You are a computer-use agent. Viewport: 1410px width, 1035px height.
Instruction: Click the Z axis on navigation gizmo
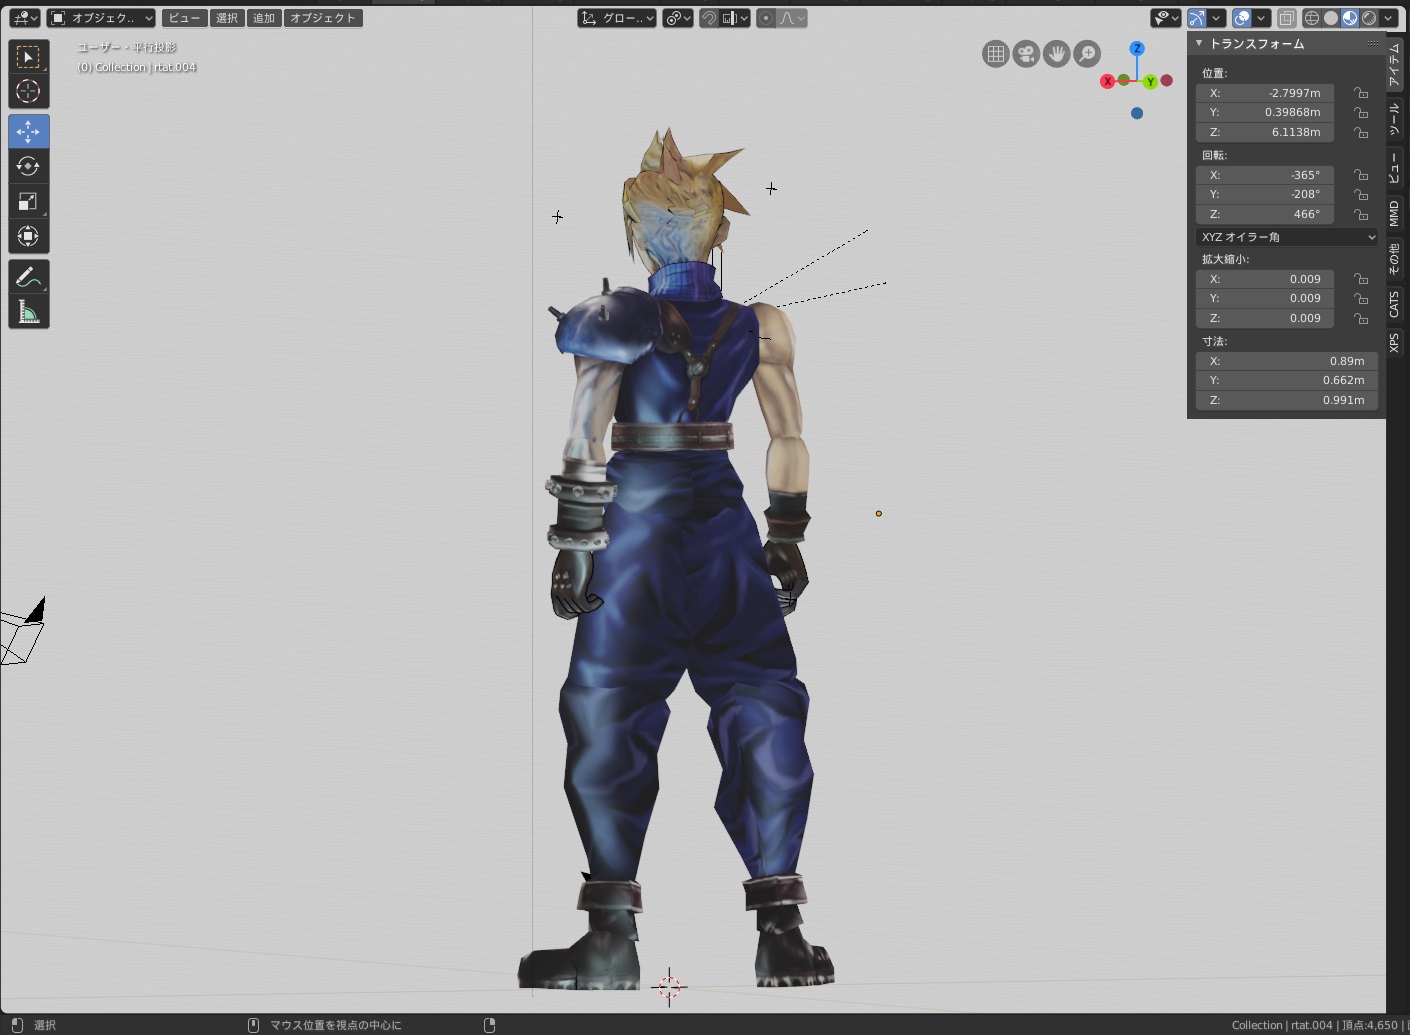[1137, 48]
